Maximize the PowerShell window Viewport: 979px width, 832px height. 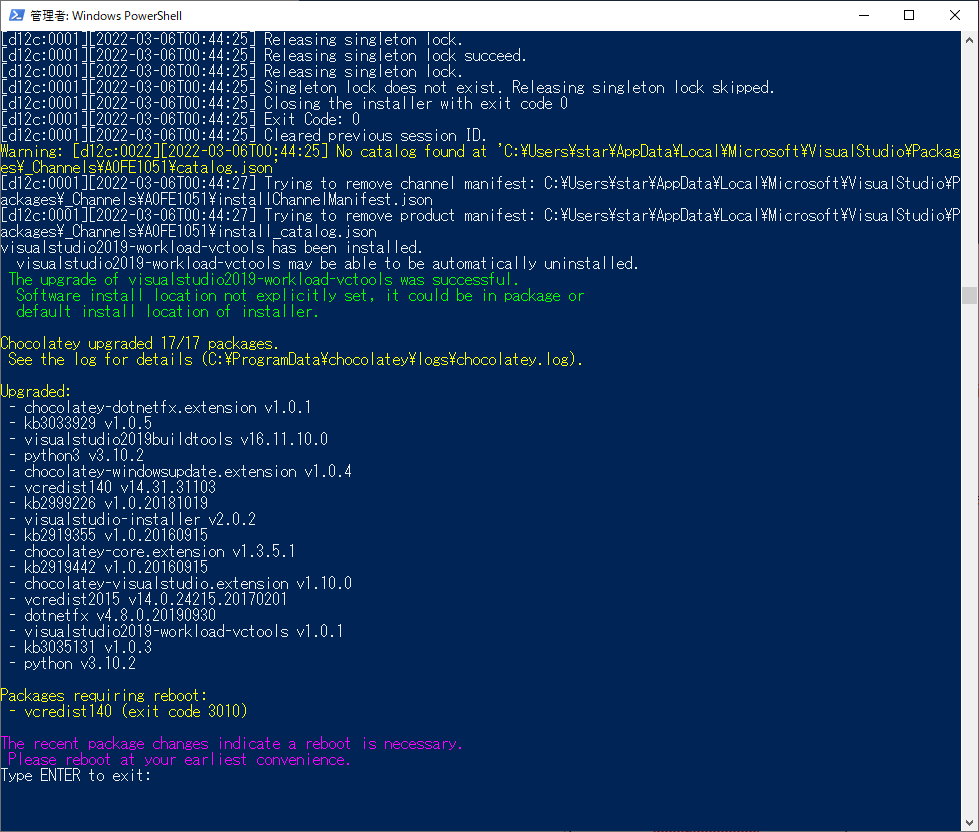tap(909, 15)
